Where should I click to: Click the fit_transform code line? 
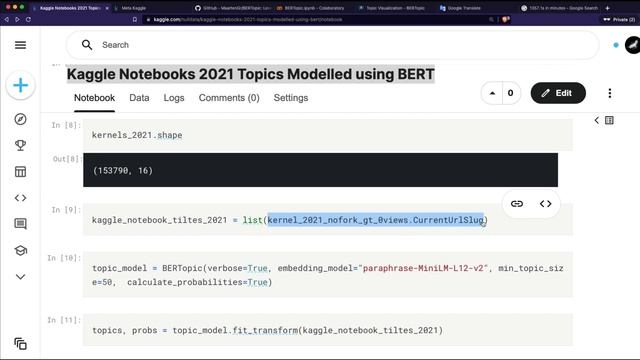click(267, 330)
